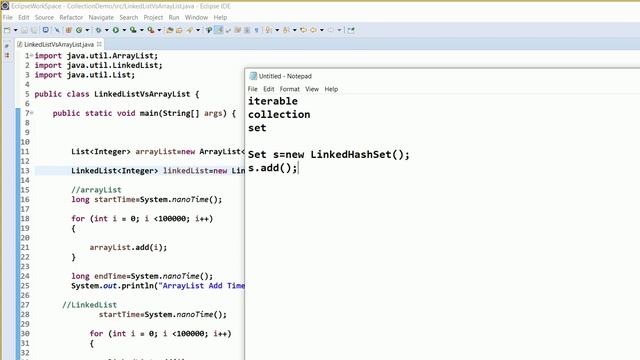Open Eclipse Search menu

pos(129,18)
